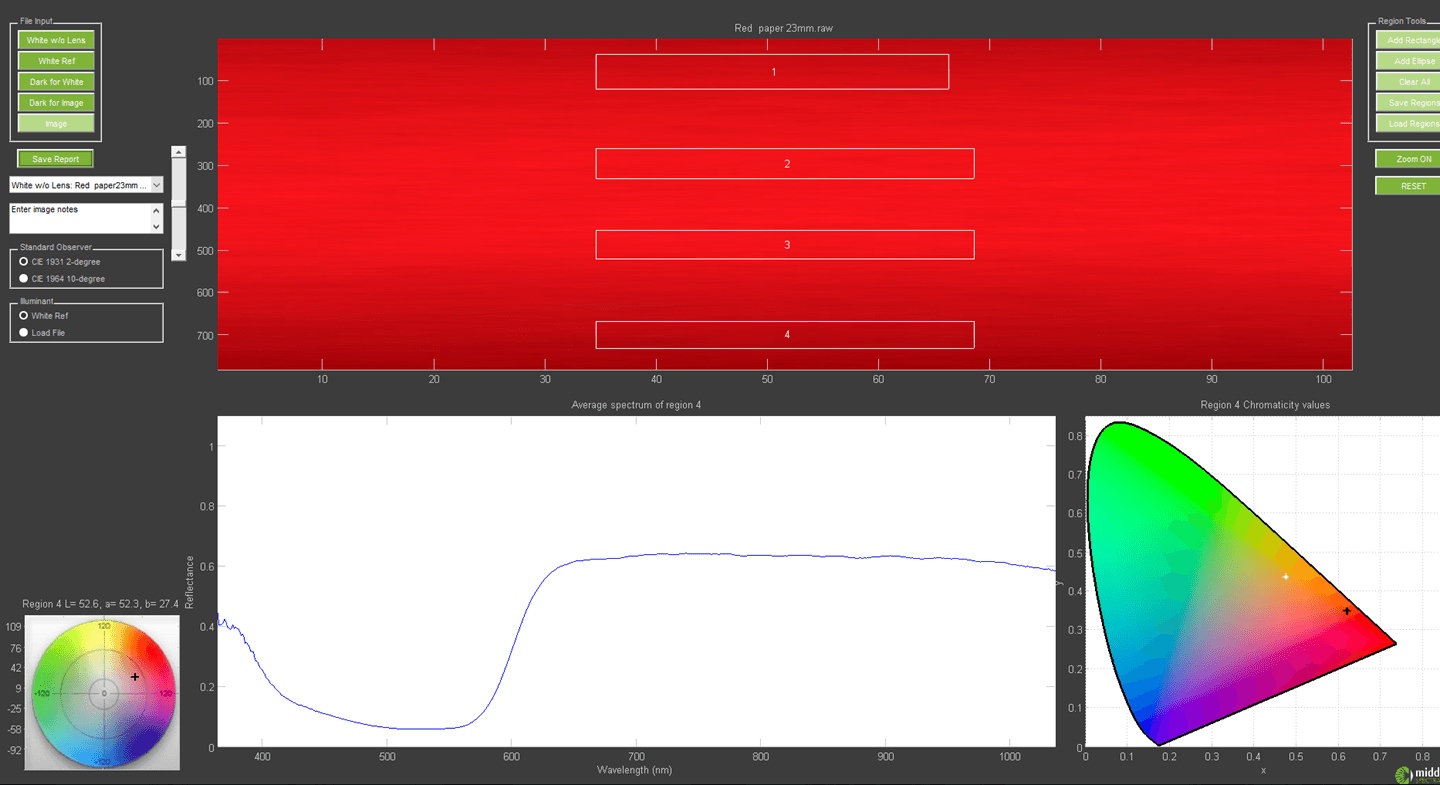The height and width of the screenshot is (785, 1440).
Task: Choose Load File as illuminant
Action: coord(22,331)
